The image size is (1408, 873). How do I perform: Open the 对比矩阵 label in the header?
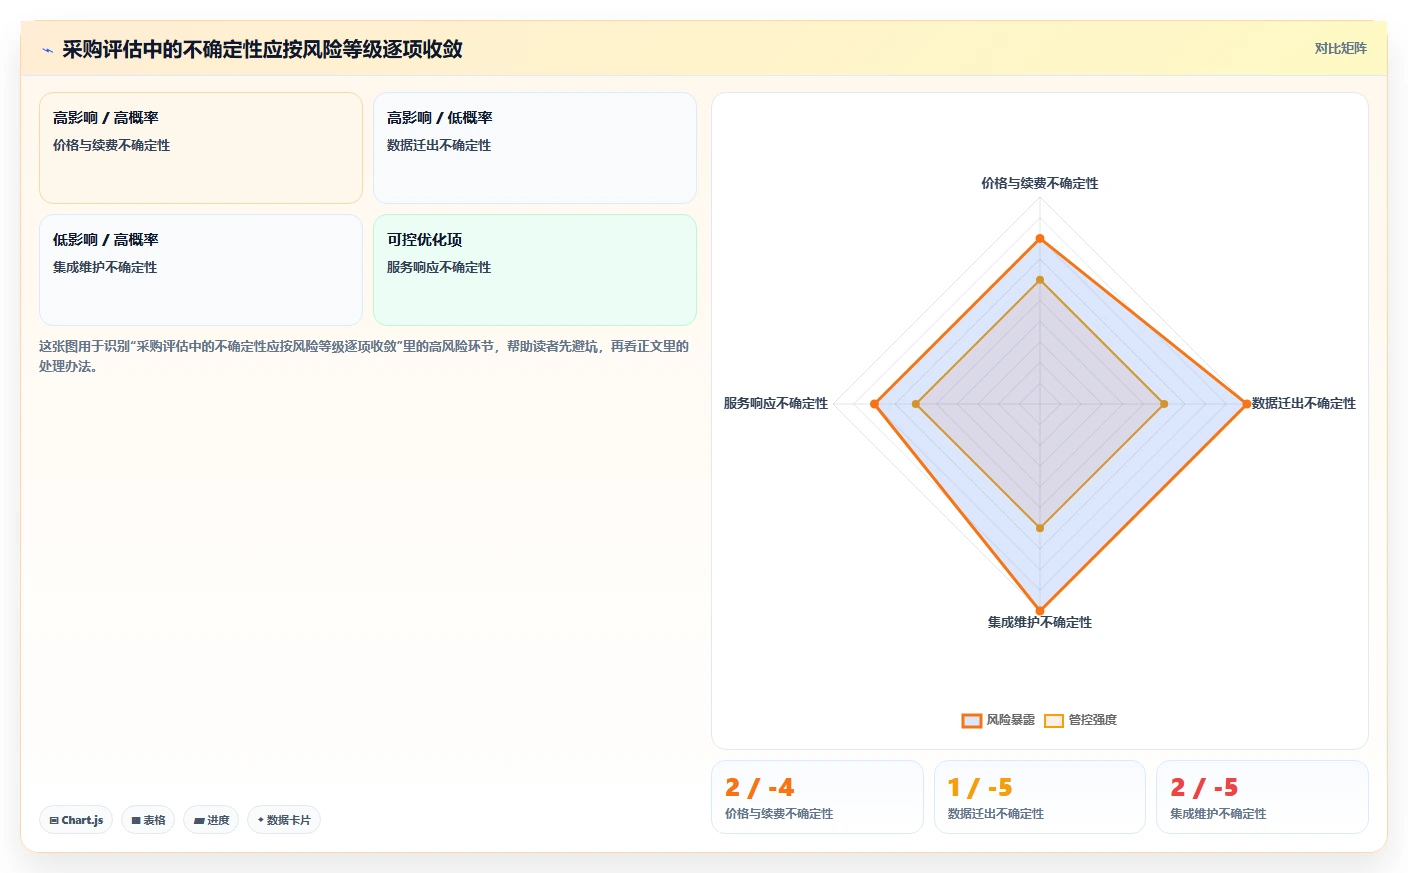point(1340,49)
